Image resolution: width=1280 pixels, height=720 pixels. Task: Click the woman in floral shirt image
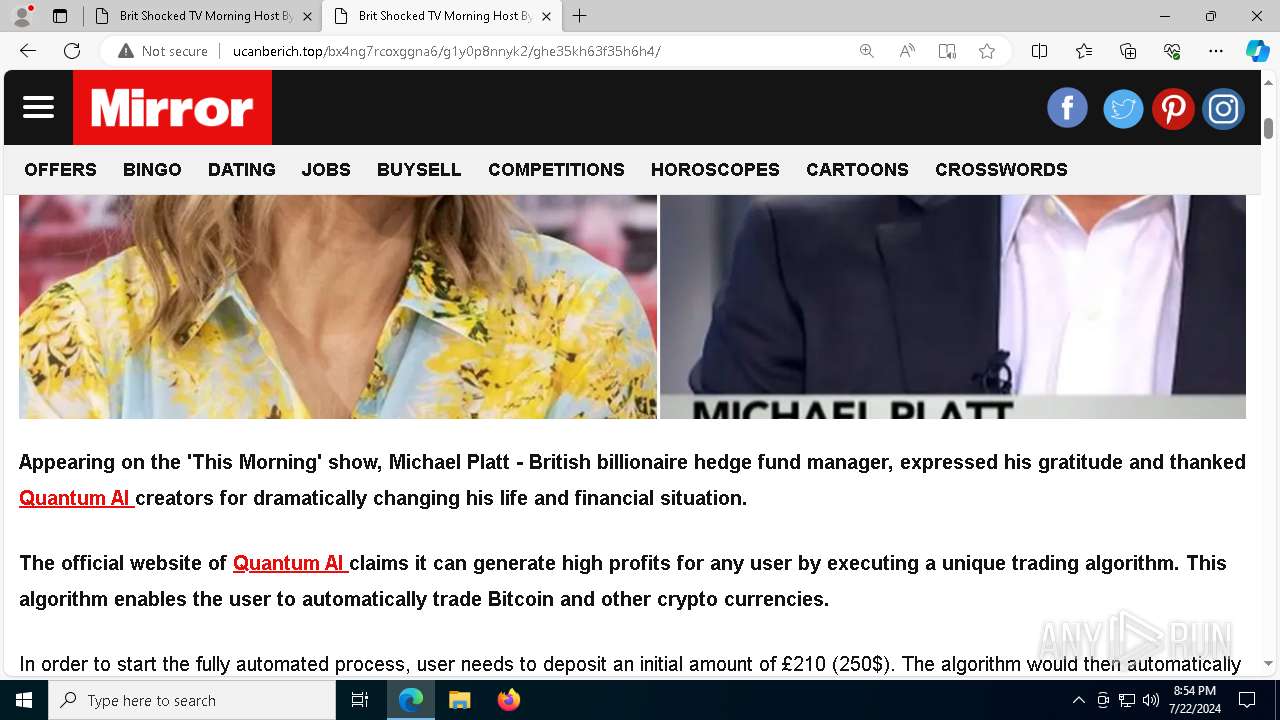(338, 306)
